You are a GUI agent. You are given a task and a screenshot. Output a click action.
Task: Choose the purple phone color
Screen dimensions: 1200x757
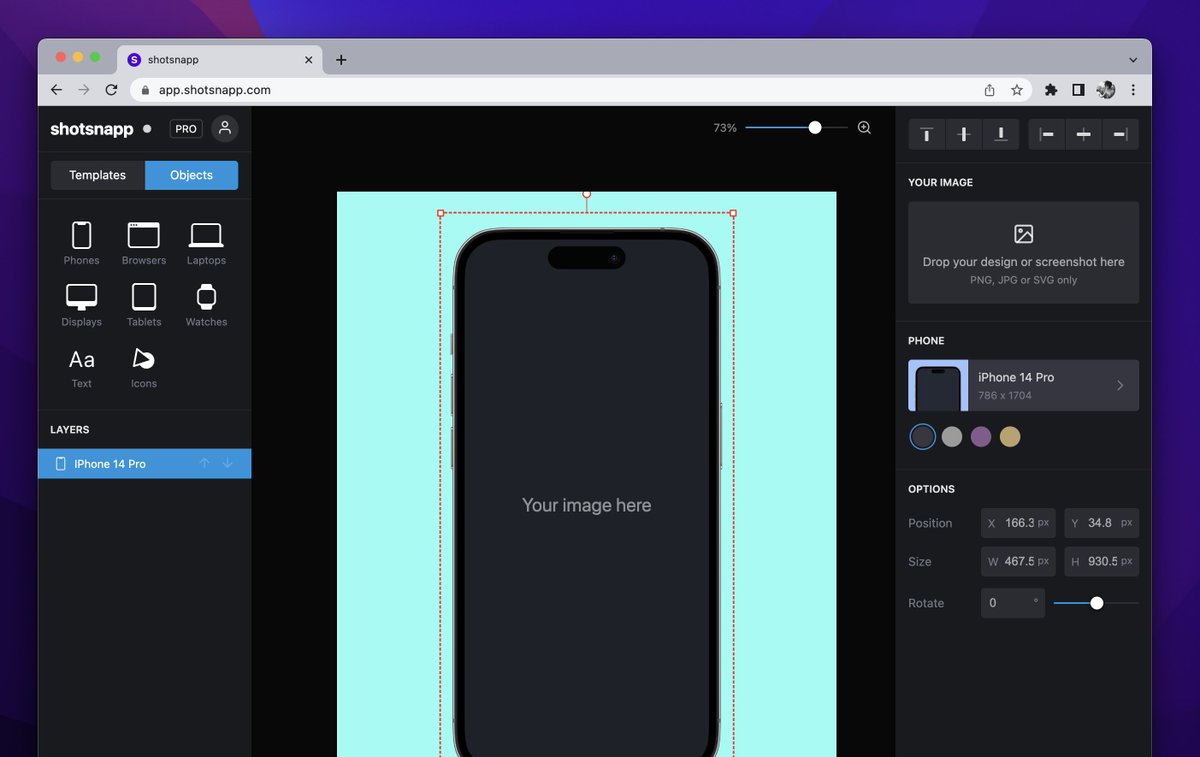pyautogui.click(x=981, y=437)
